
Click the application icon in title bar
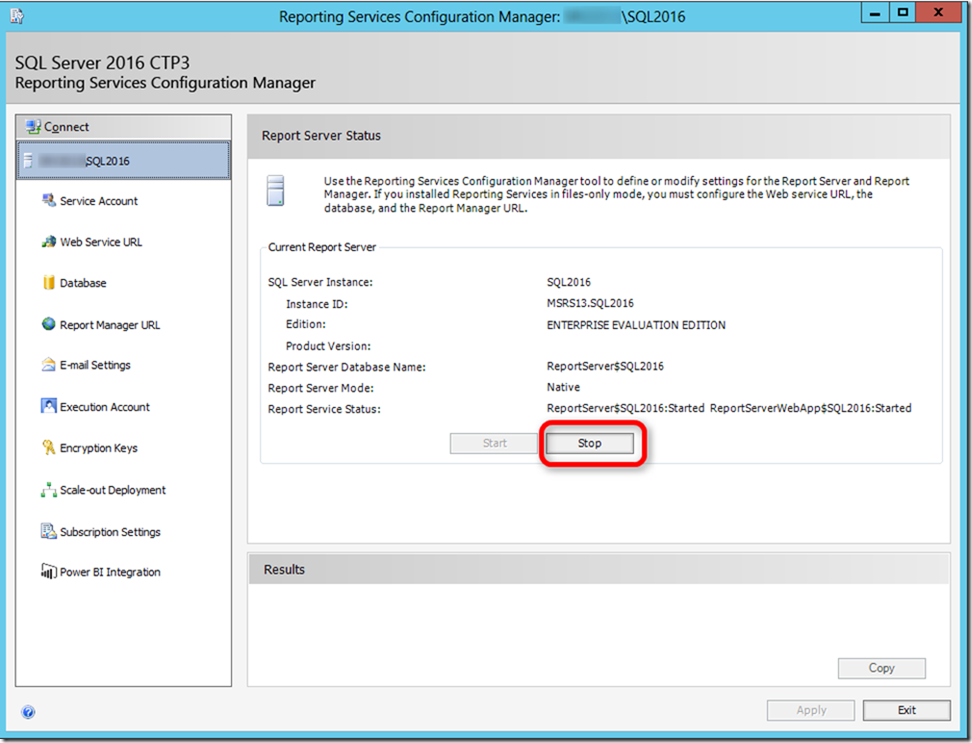[17, 16]
